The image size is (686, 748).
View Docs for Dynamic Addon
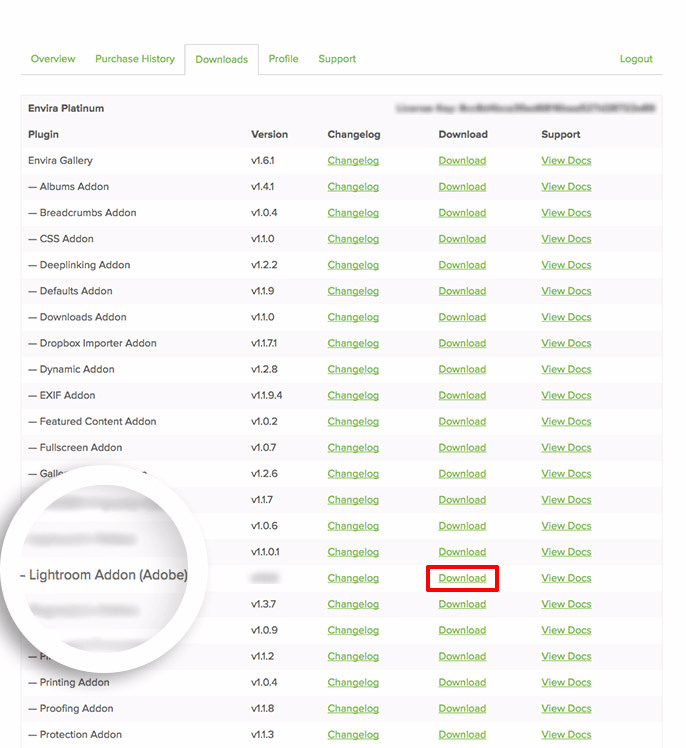(x=566, y=370)
